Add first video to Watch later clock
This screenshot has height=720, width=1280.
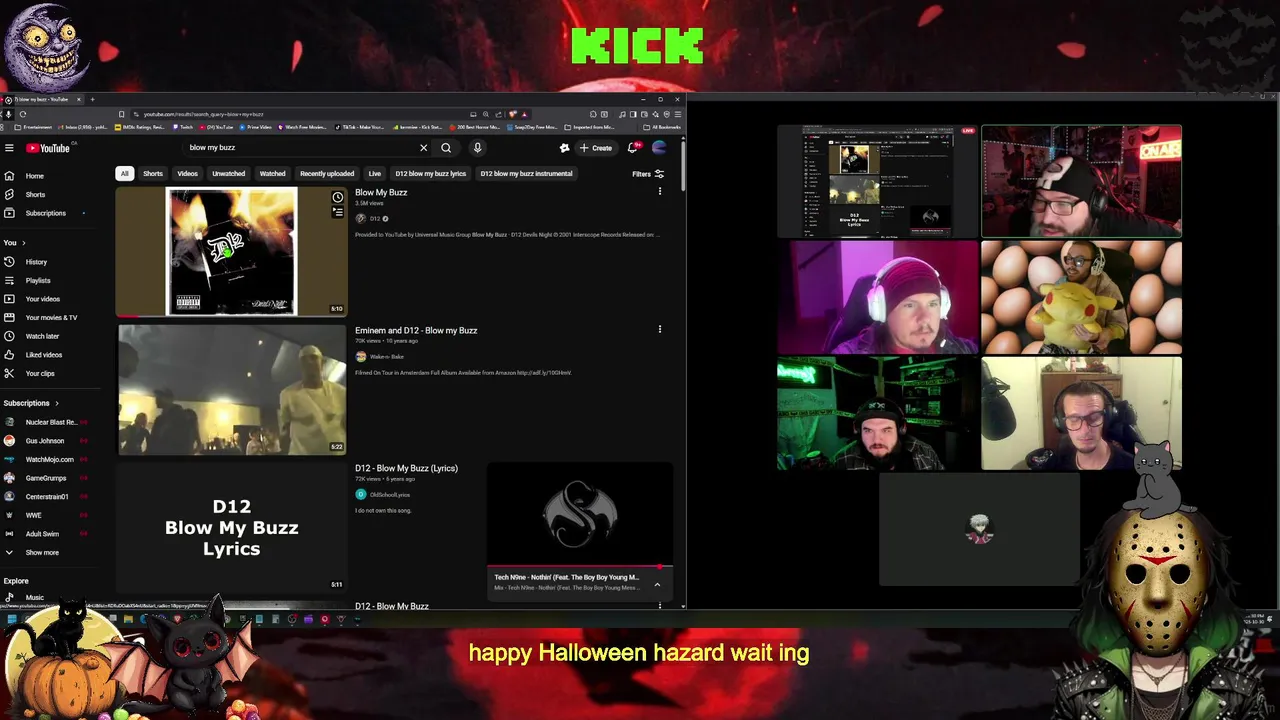tap(338, 197)
